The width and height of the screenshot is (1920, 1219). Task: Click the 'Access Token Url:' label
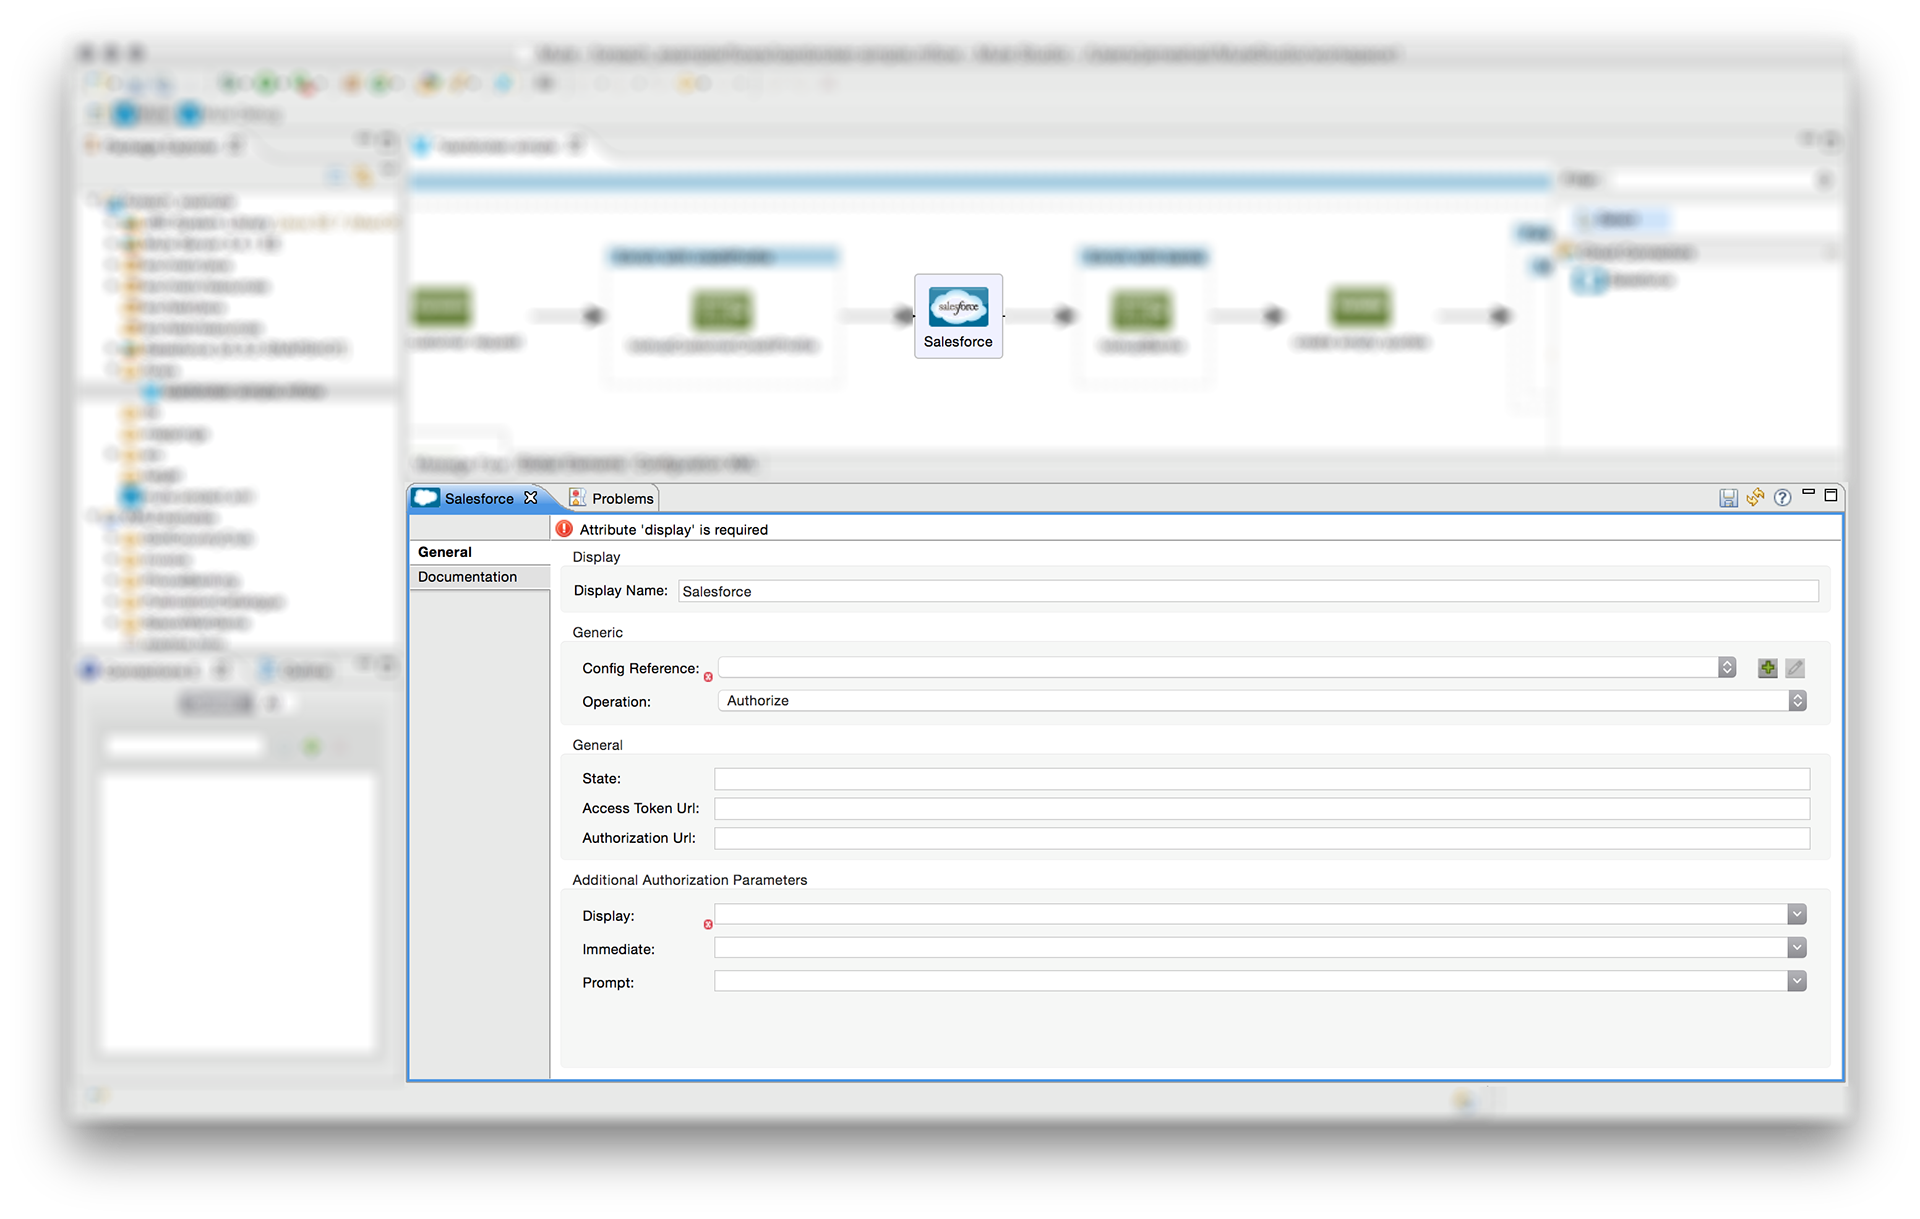click(x=640, y=808)
